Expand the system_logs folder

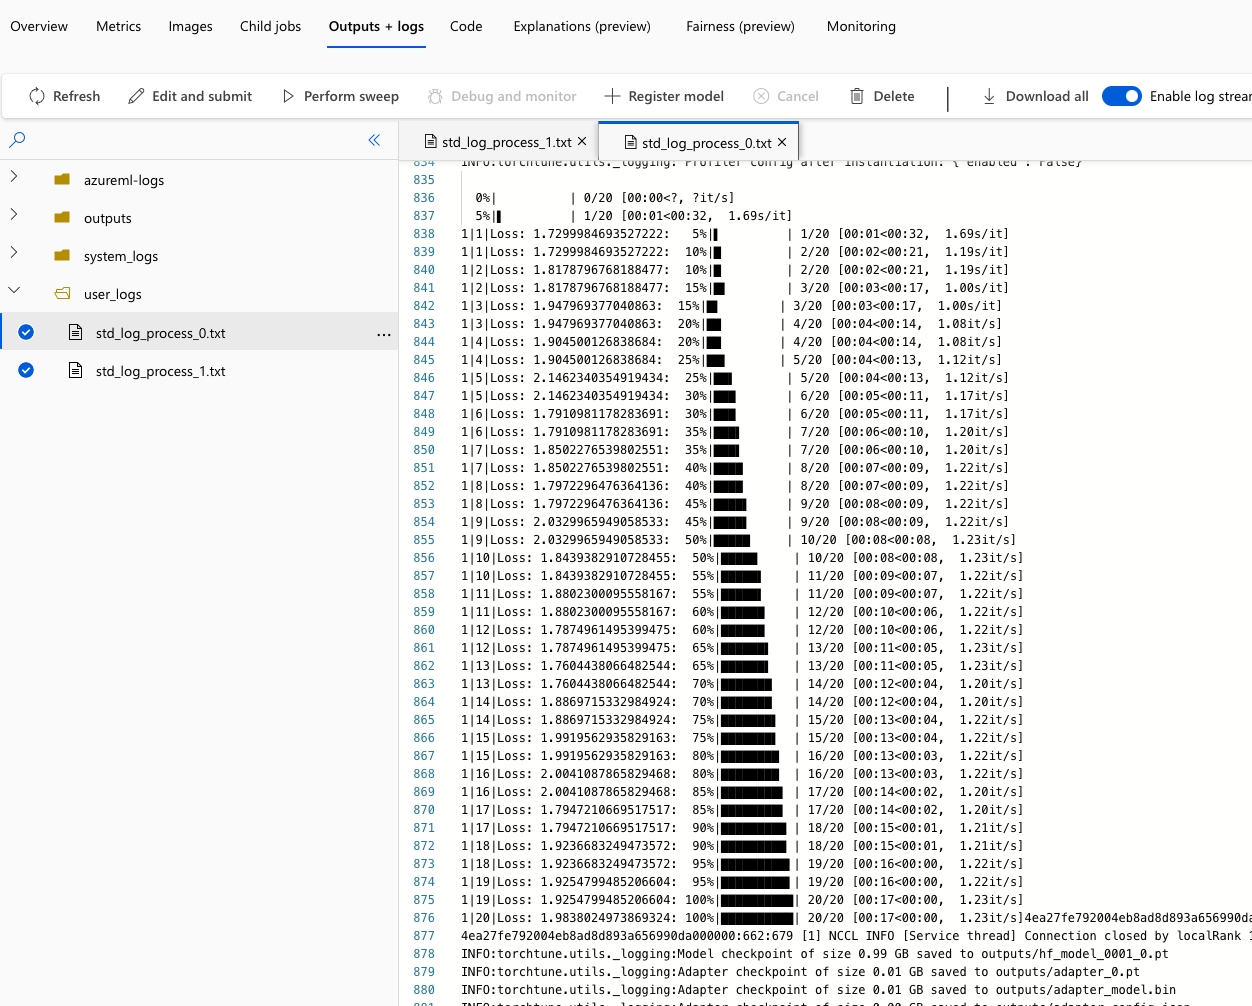14,253
